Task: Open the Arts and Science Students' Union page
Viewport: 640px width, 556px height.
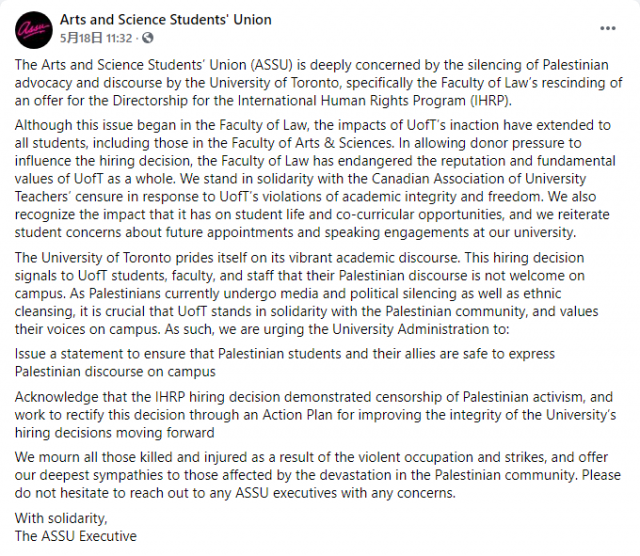Action: point(165,20)
